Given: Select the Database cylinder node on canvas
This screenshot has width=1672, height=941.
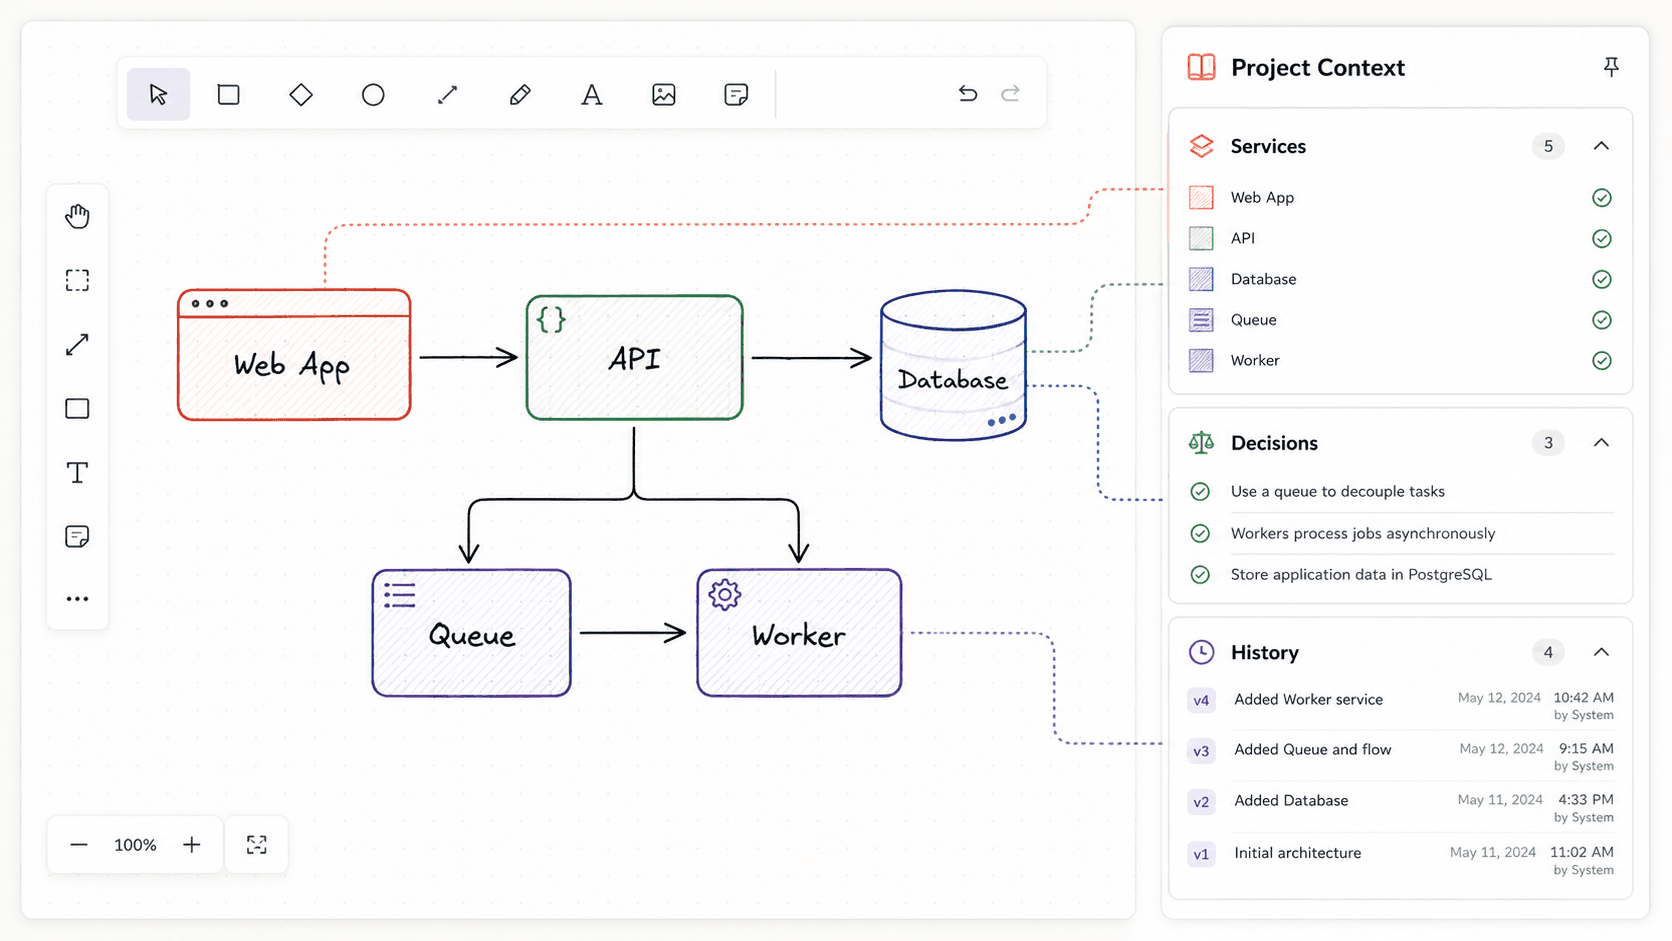Looking at the screenshot, I should (x=953, y=365).
